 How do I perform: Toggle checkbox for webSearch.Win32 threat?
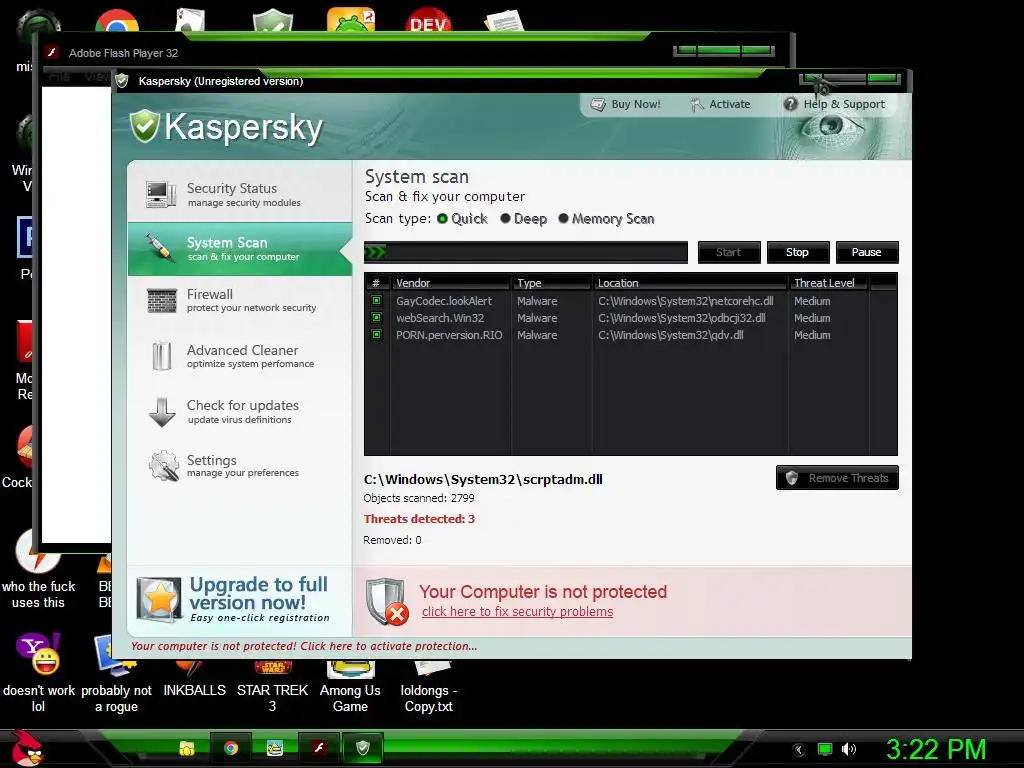[376, 317]
